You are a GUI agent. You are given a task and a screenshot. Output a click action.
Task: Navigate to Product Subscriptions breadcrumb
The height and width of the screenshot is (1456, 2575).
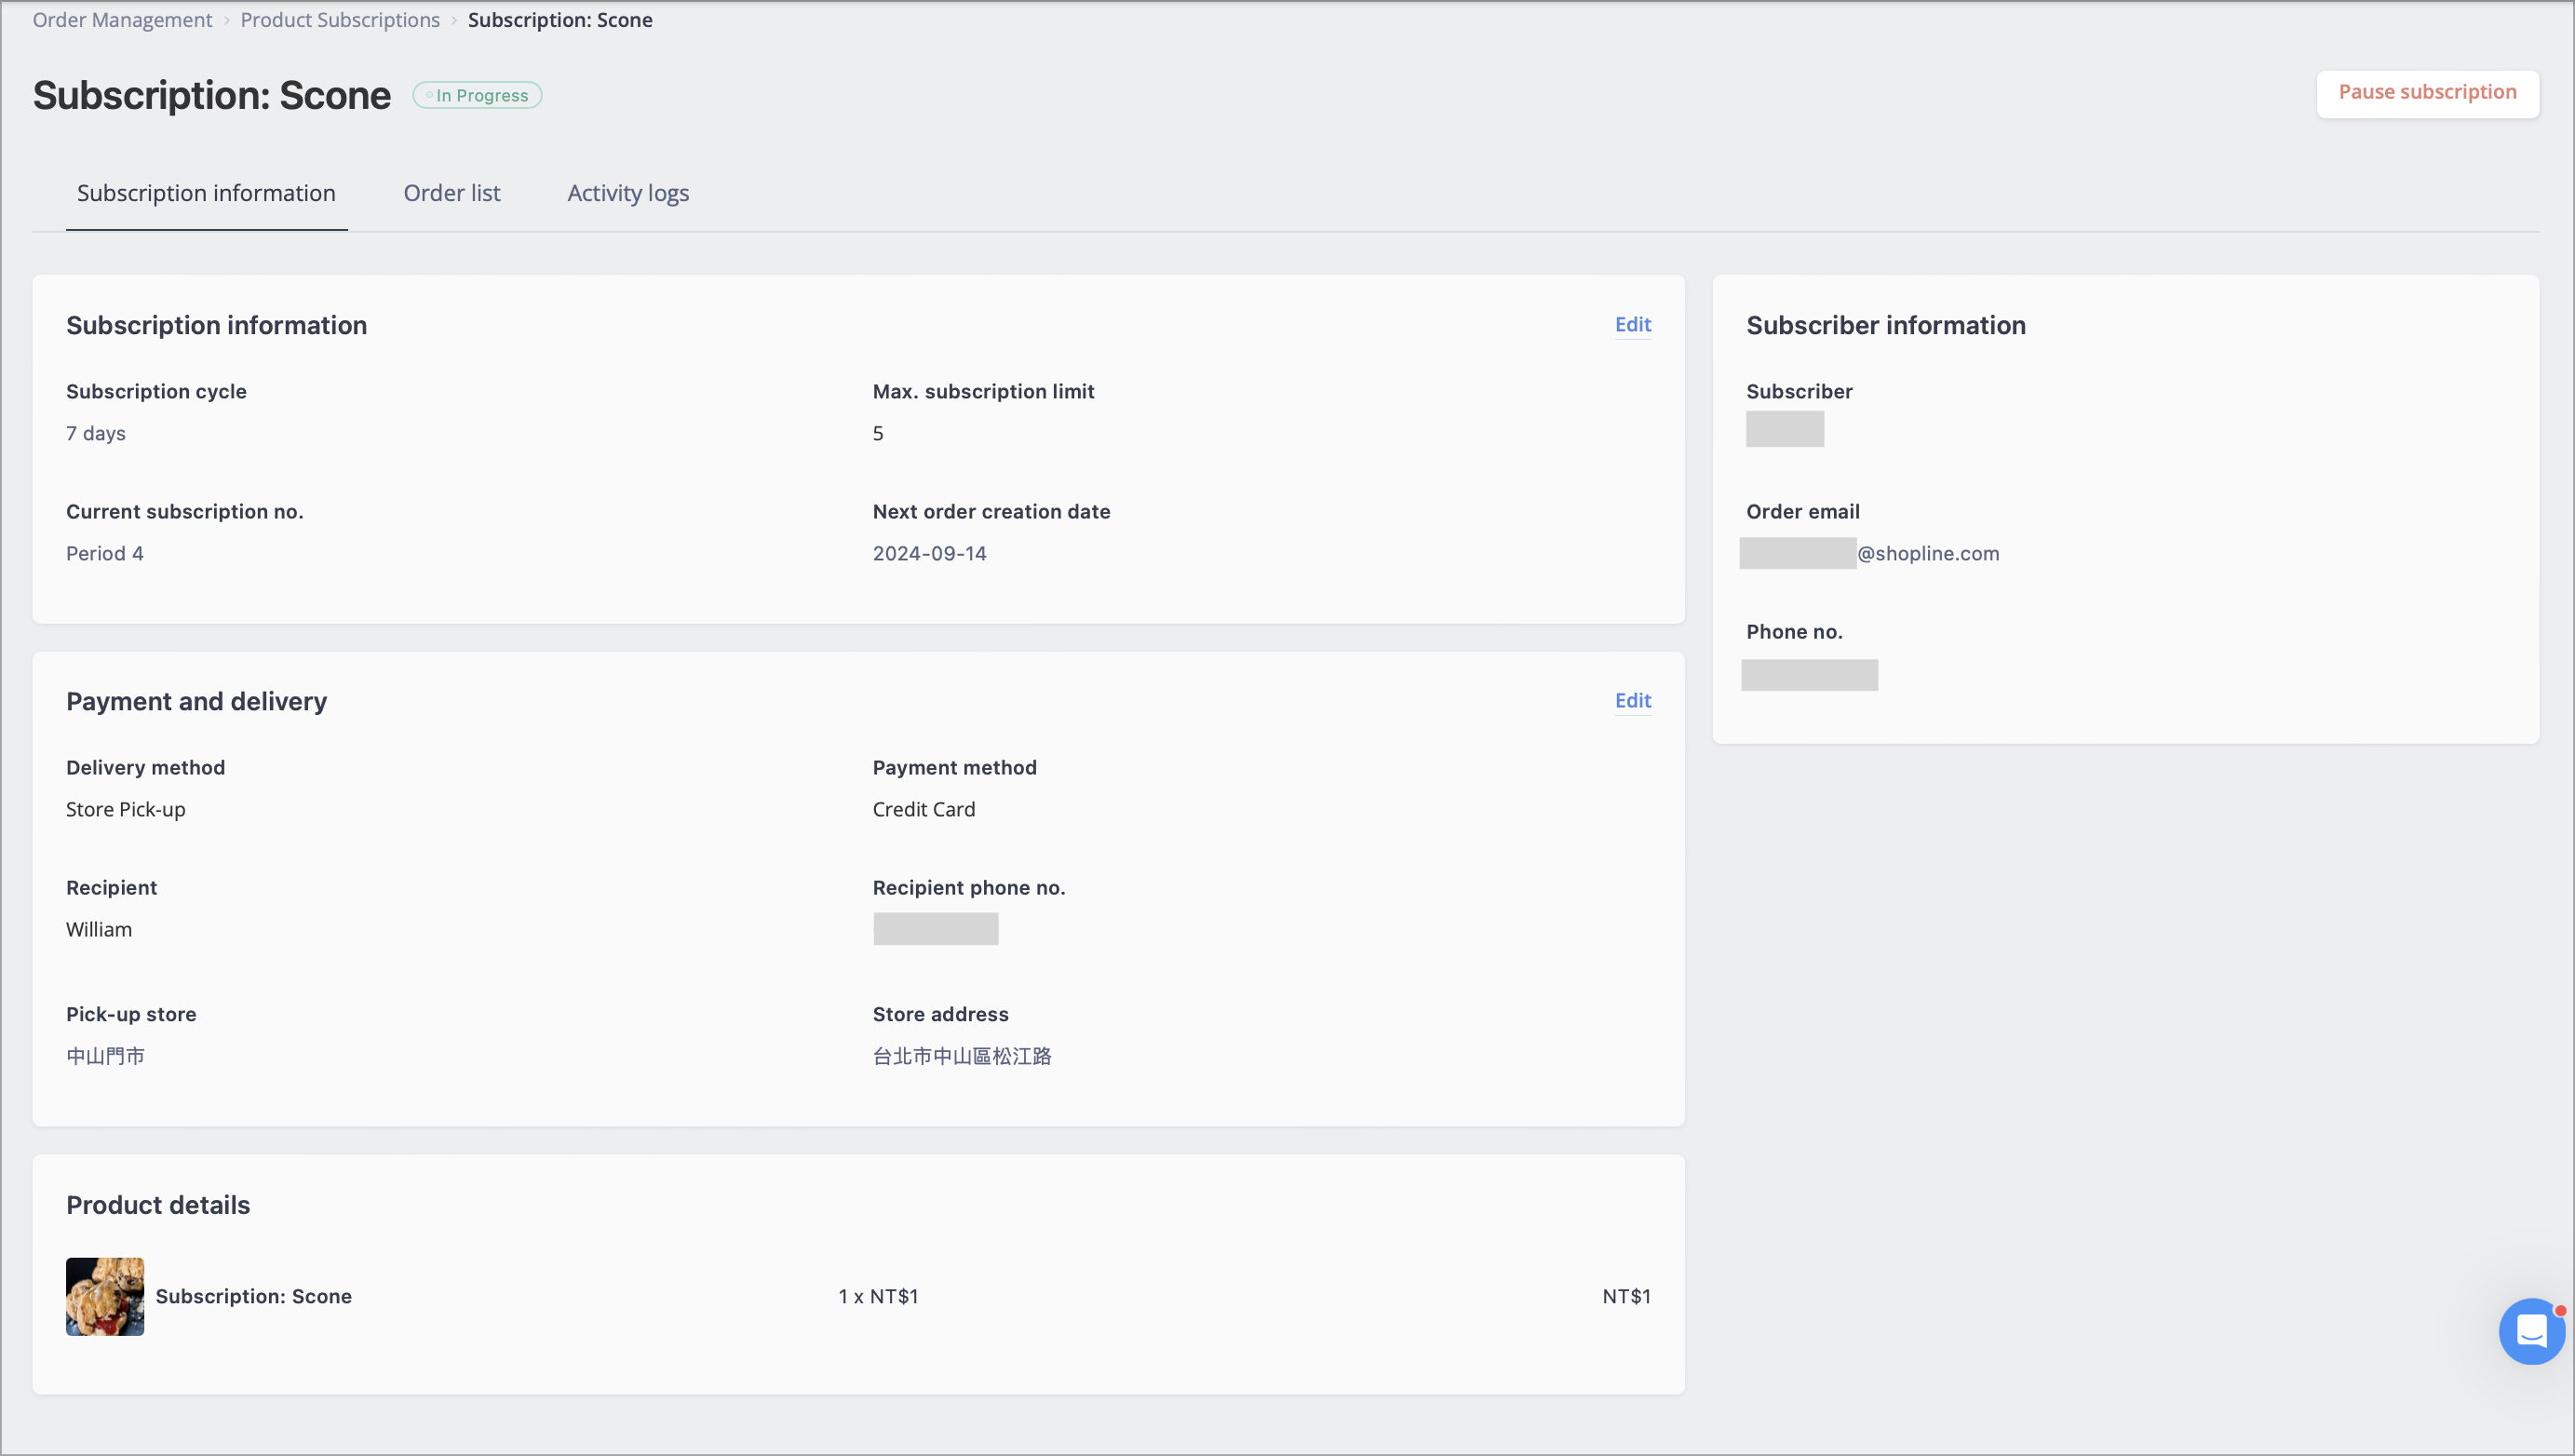click(x=340, y=20)
